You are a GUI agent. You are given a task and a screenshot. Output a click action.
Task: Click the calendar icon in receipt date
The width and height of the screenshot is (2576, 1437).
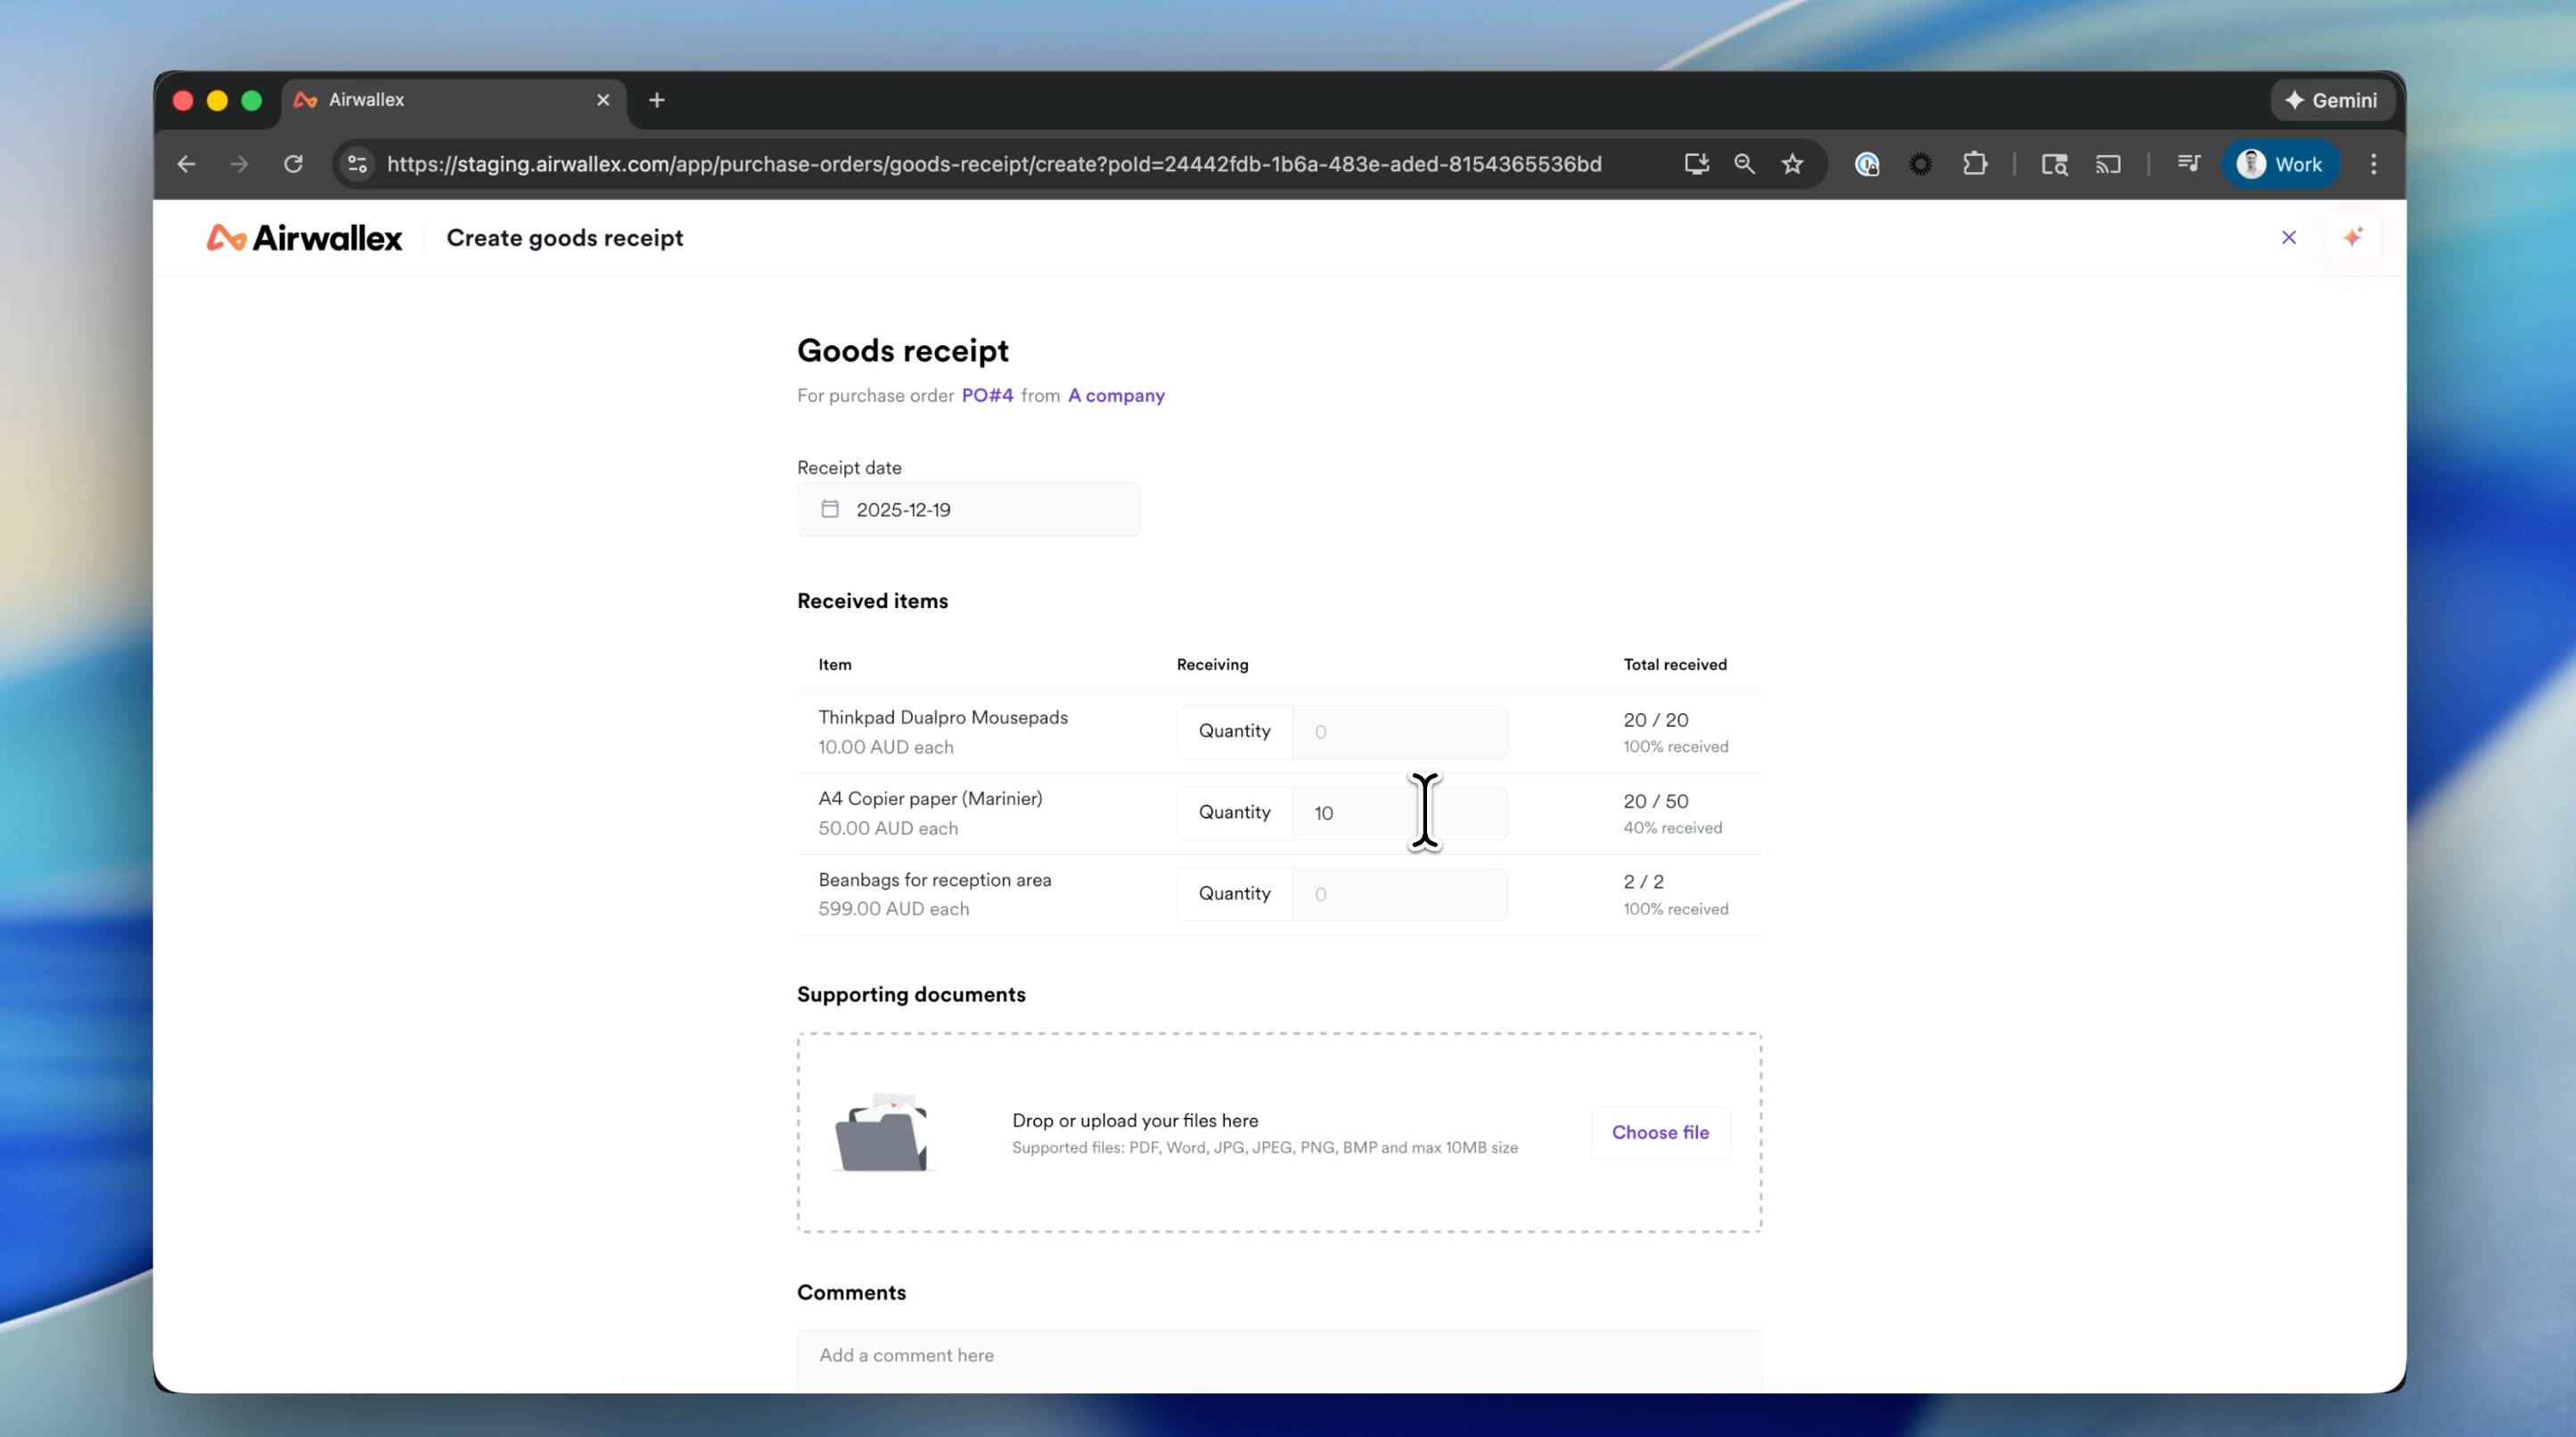coord(829,509)
